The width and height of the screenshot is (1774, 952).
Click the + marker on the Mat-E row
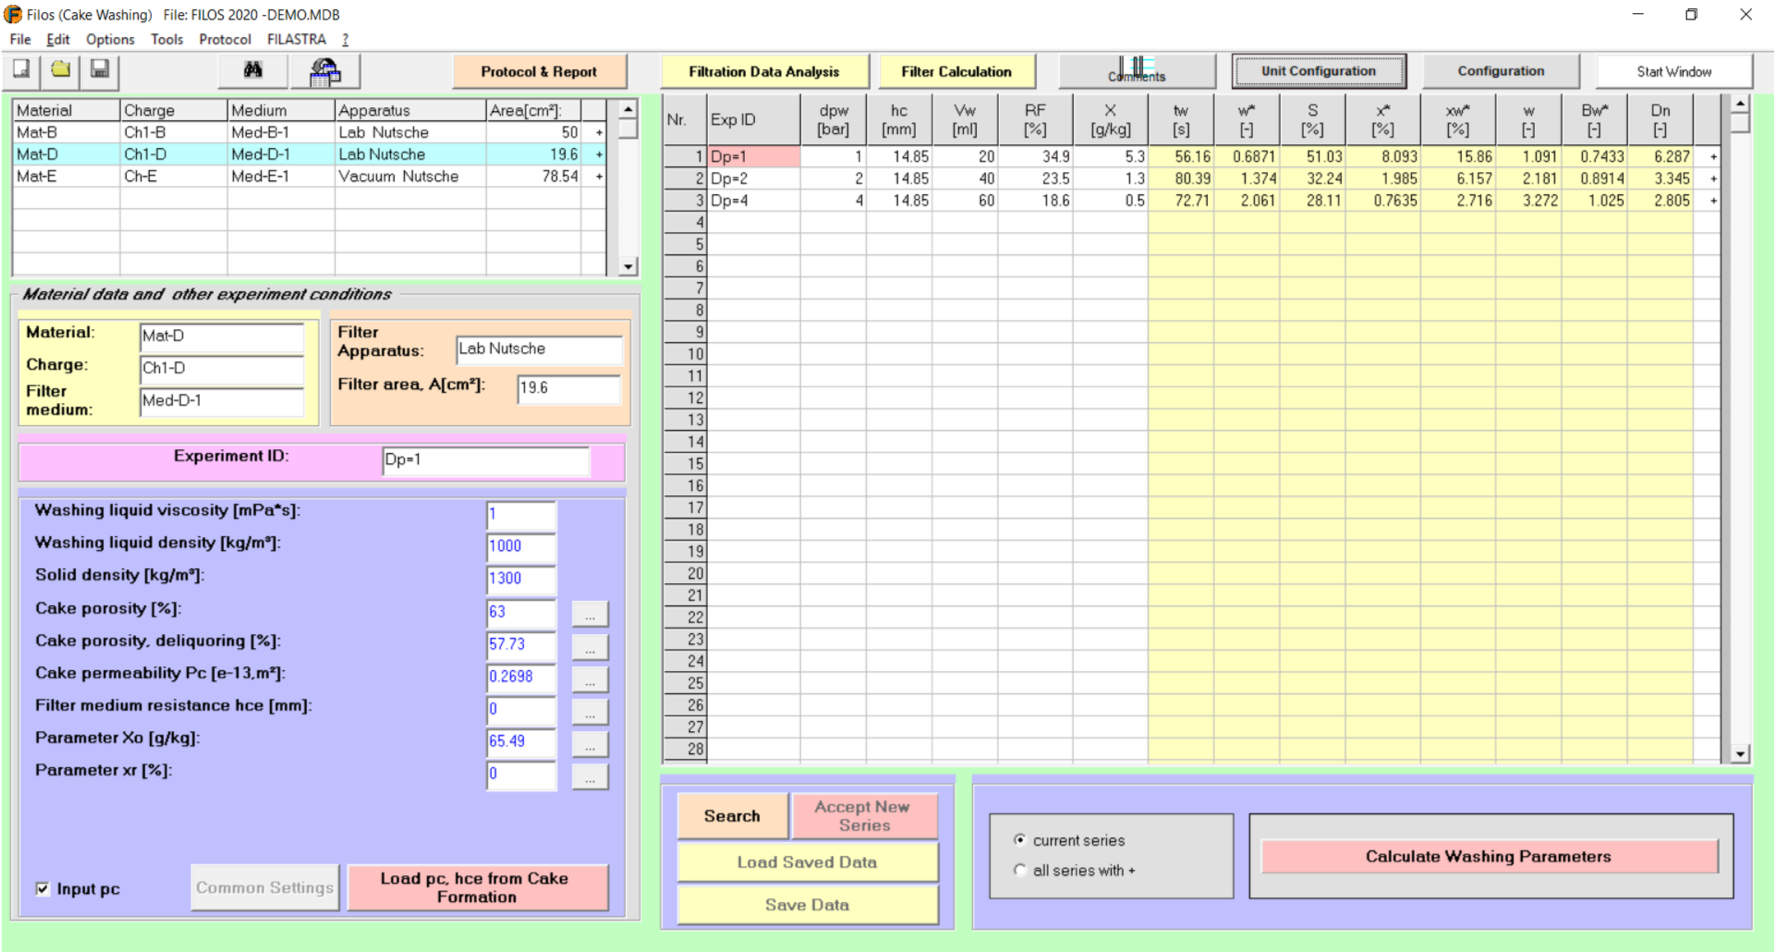point(599,176)
